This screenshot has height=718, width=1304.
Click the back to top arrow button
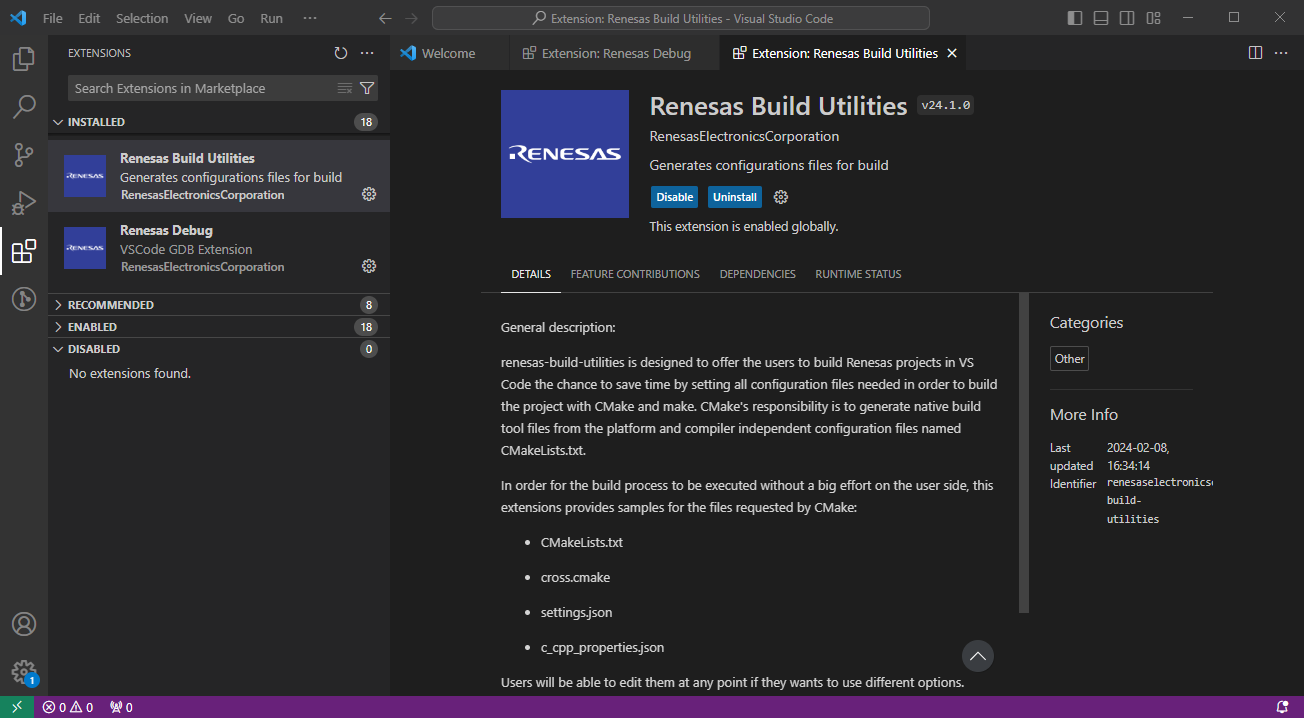coord(978,656)
